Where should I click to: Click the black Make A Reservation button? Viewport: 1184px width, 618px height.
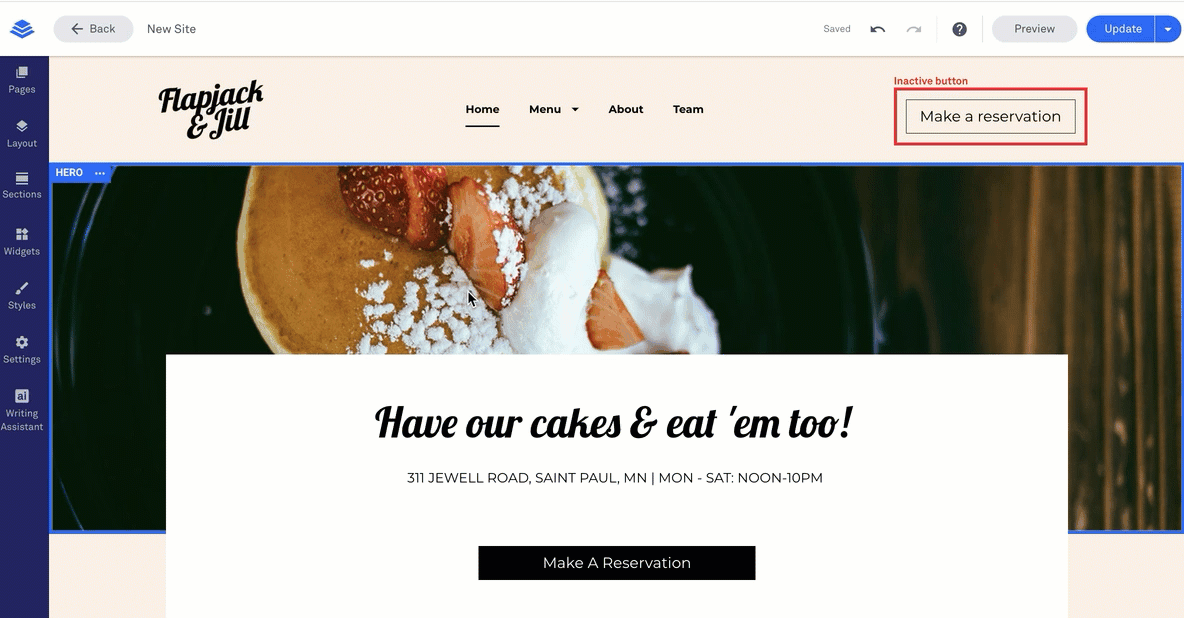click(x=616, y=563)
